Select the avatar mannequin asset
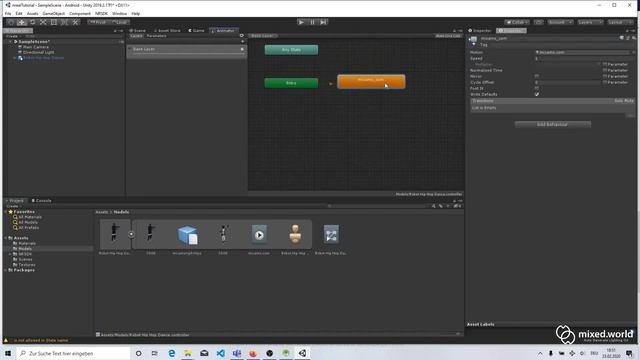Viewport: 640px width, 360px height. pyautogui.click(x=295, y=235)
